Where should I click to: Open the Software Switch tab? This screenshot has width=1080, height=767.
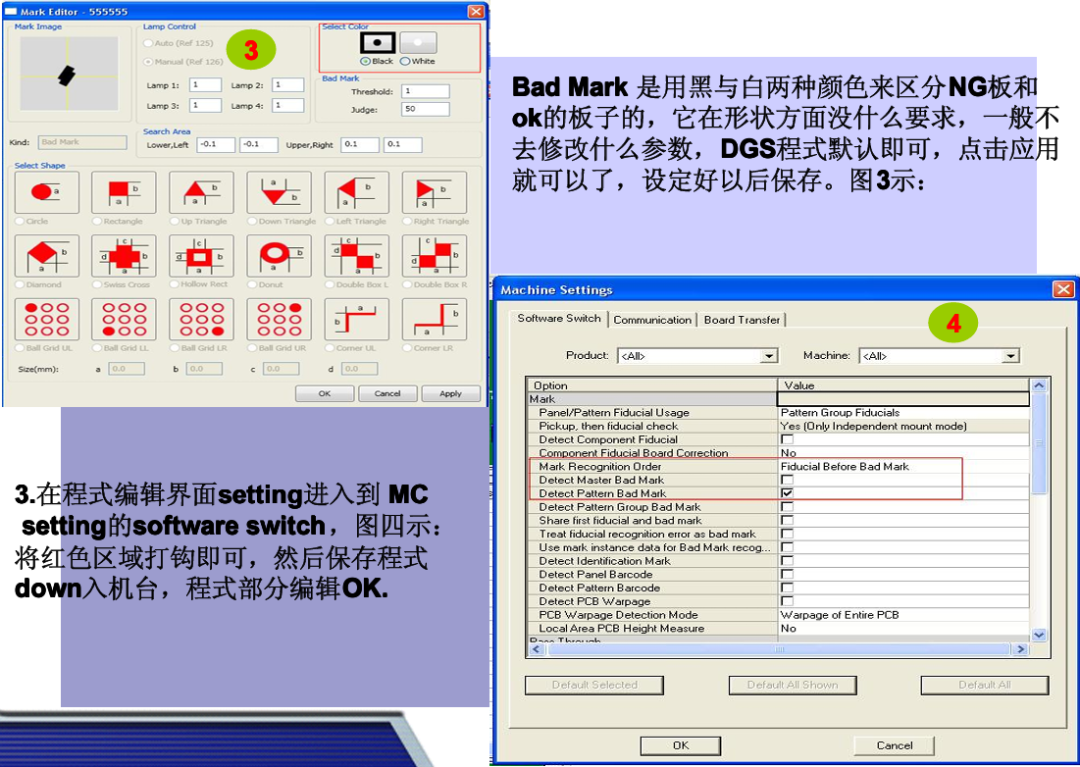pyautogui.click(x=559, y=318)
